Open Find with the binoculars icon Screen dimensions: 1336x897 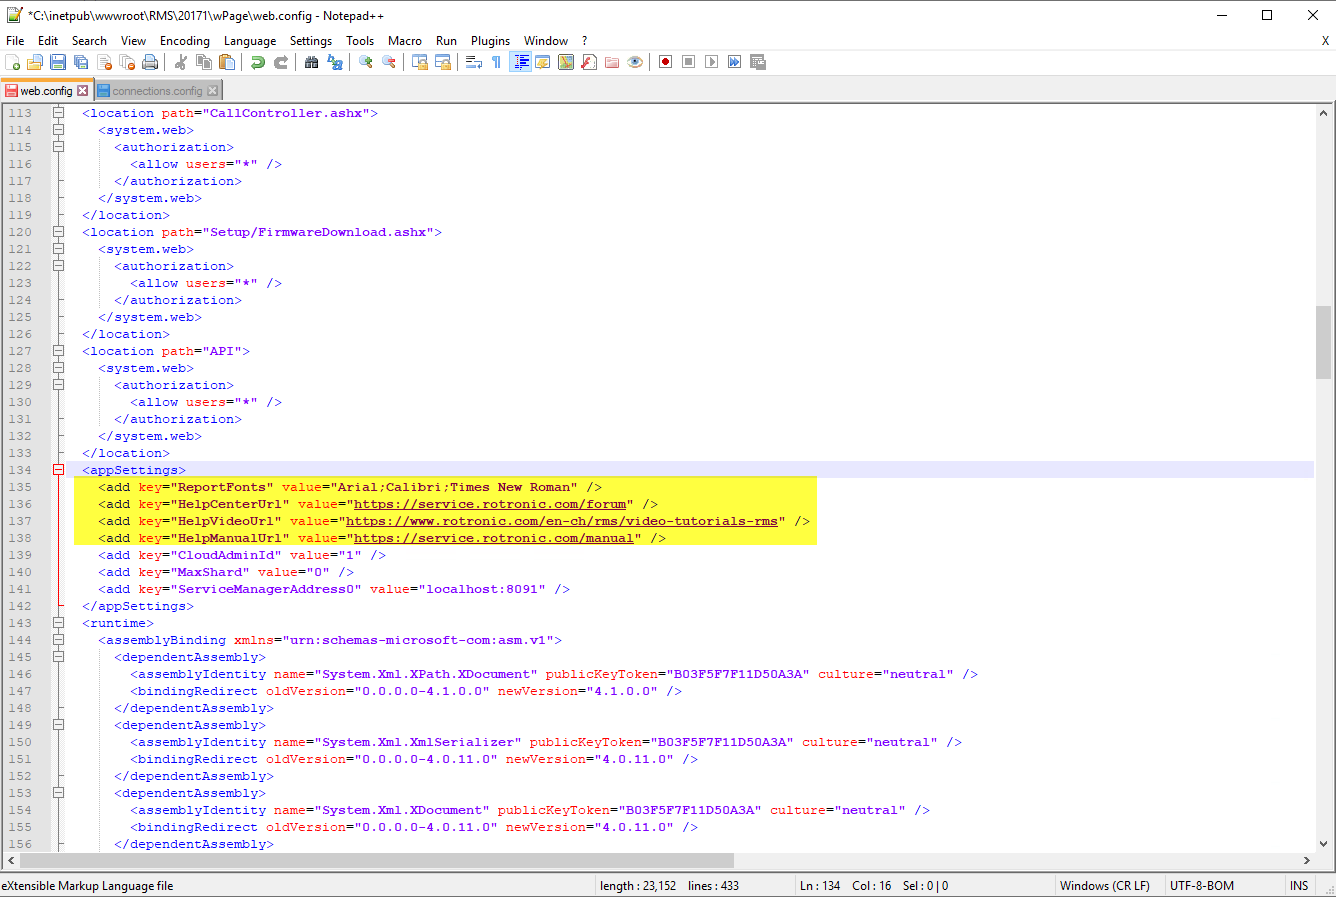click(312, 62)
